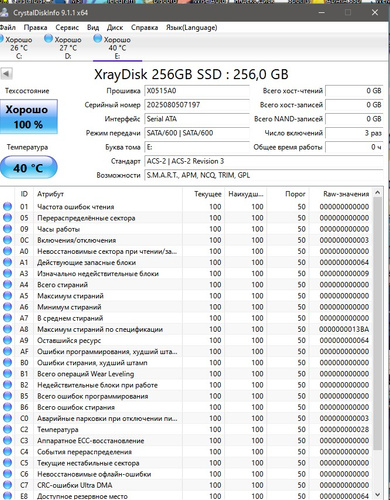Select the Оставшийся ресурс attribute row

coord(187,340)
